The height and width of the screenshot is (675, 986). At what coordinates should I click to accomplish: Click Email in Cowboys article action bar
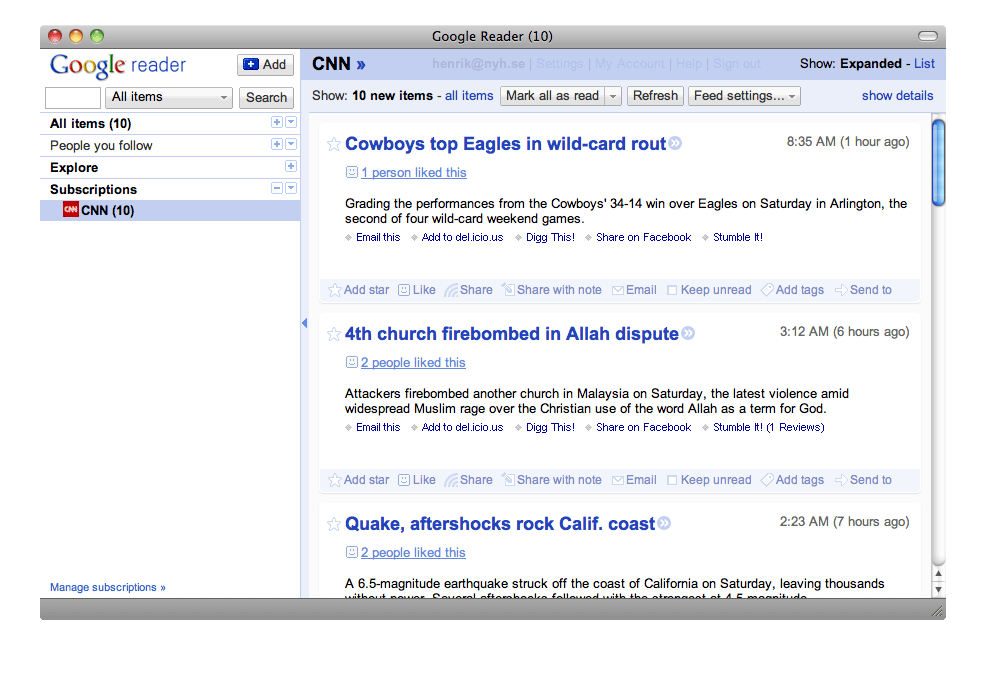click(634, 290)
